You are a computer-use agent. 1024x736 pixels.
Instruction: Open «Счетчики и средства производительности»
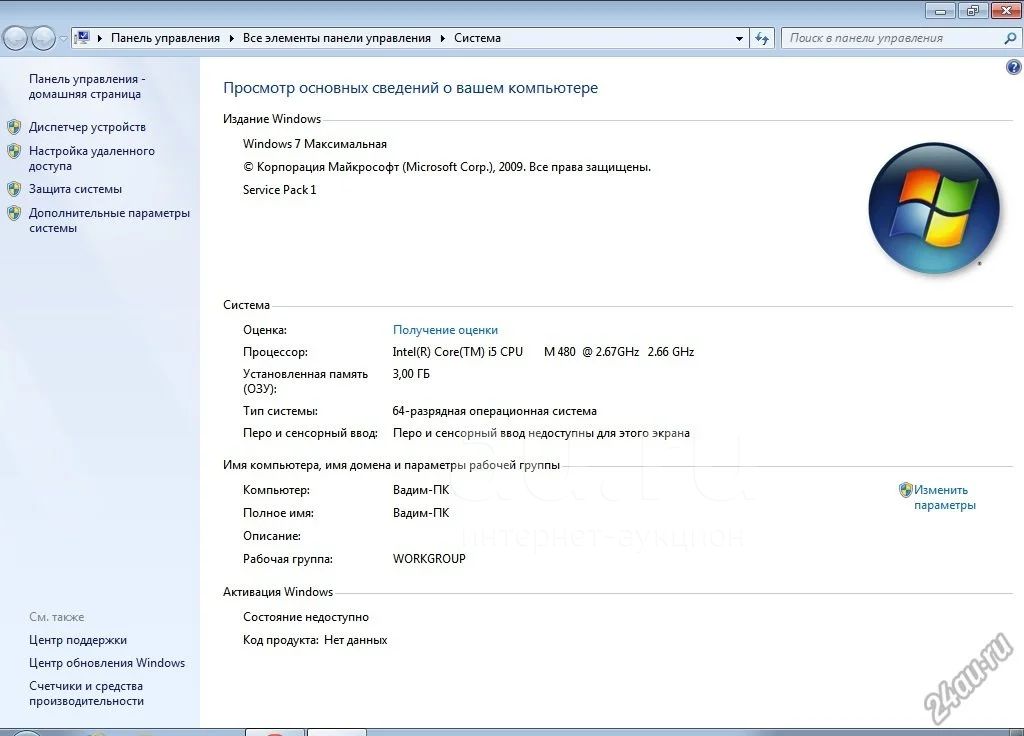(86, 693)
